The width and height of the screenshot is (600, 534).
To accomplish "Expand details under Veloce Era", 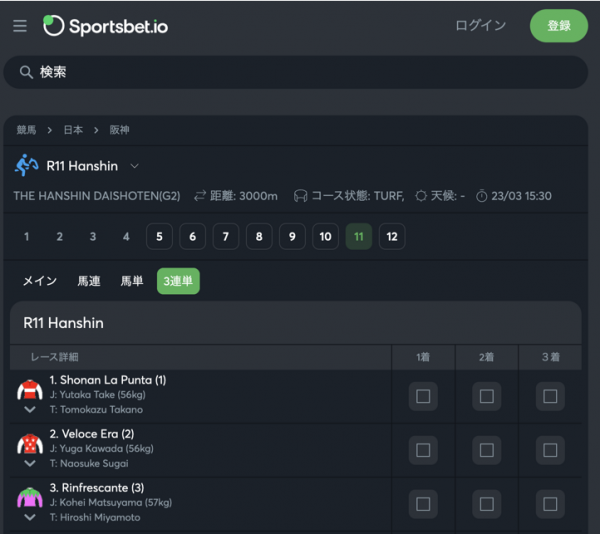I will point(30,464).
